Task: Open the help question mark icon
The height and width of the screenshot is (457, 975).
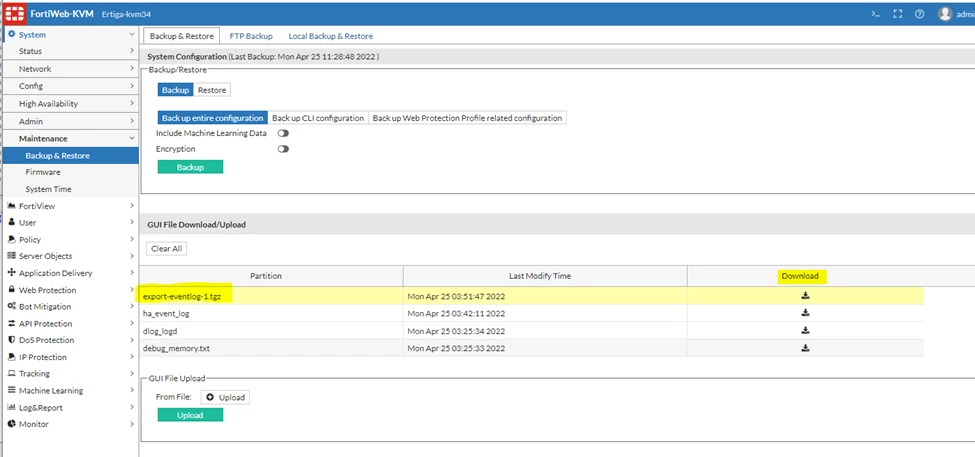Action: point(920,14)
